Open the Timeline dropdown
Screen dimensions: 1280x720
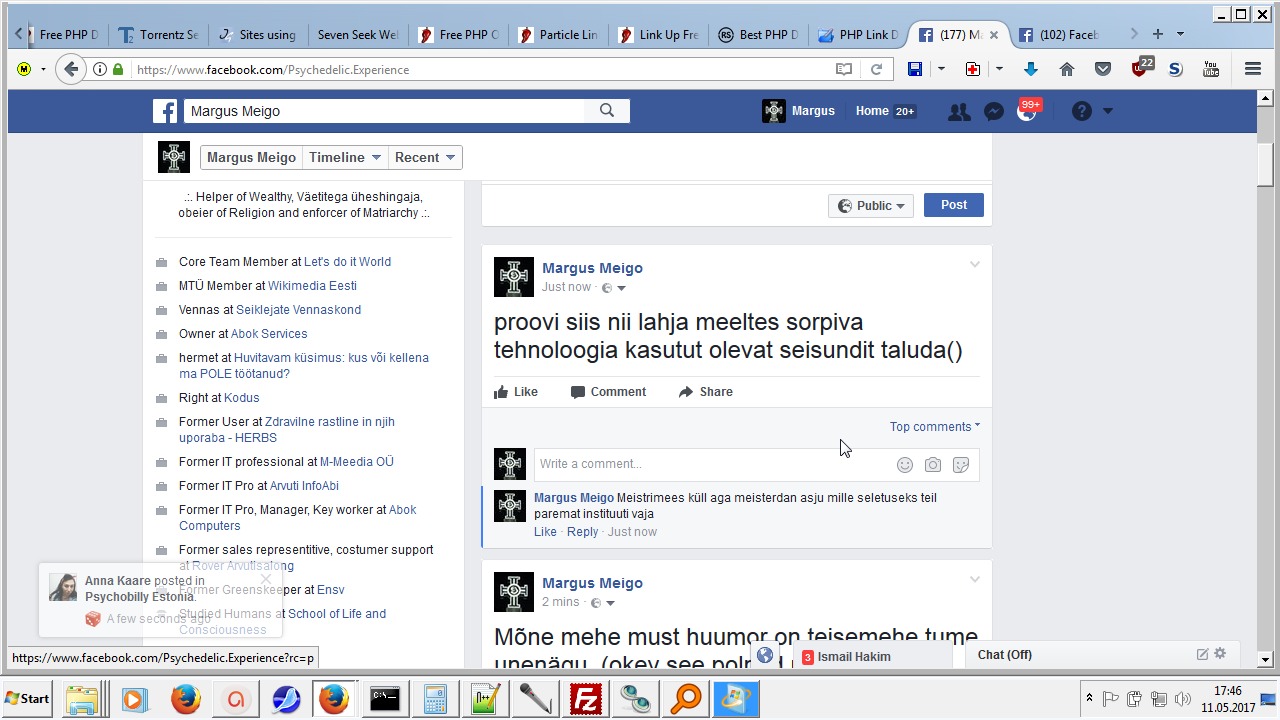[345, 158]
